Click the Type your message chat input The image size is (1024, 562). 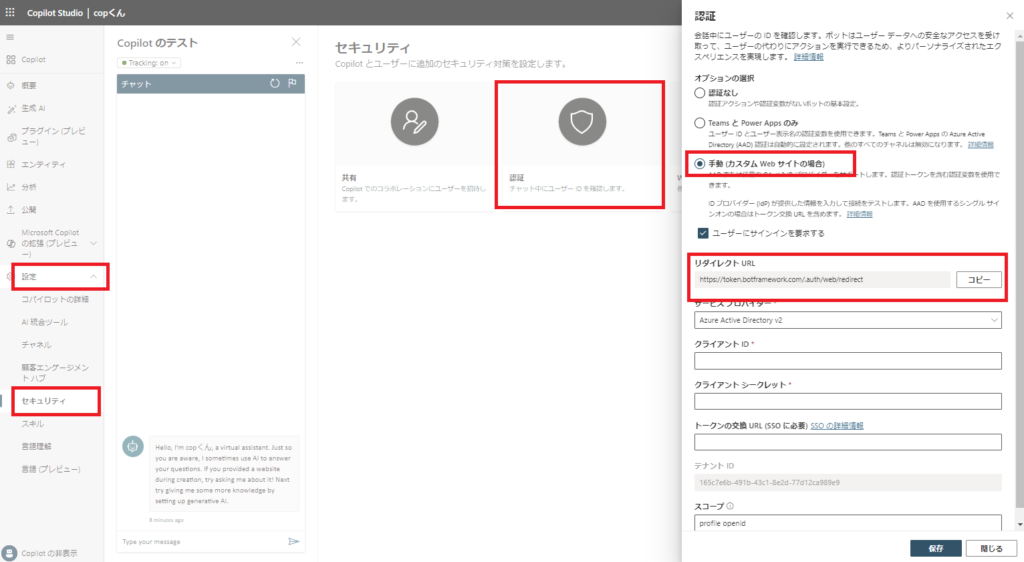202,542
